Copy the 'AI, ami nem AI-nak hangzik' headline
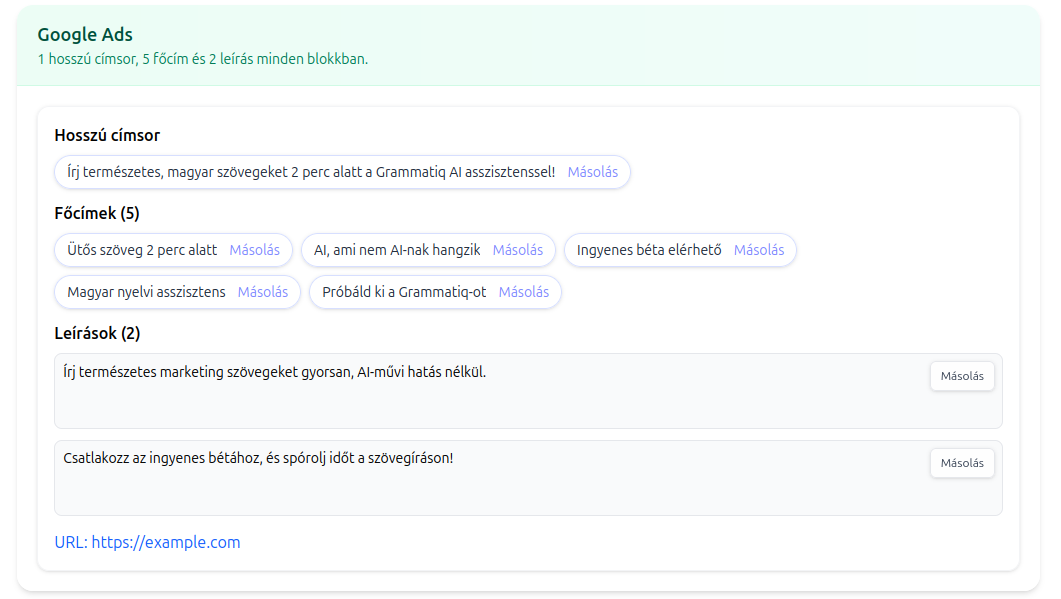Viewport: 1061px width, 599px height. click(517, 250)
